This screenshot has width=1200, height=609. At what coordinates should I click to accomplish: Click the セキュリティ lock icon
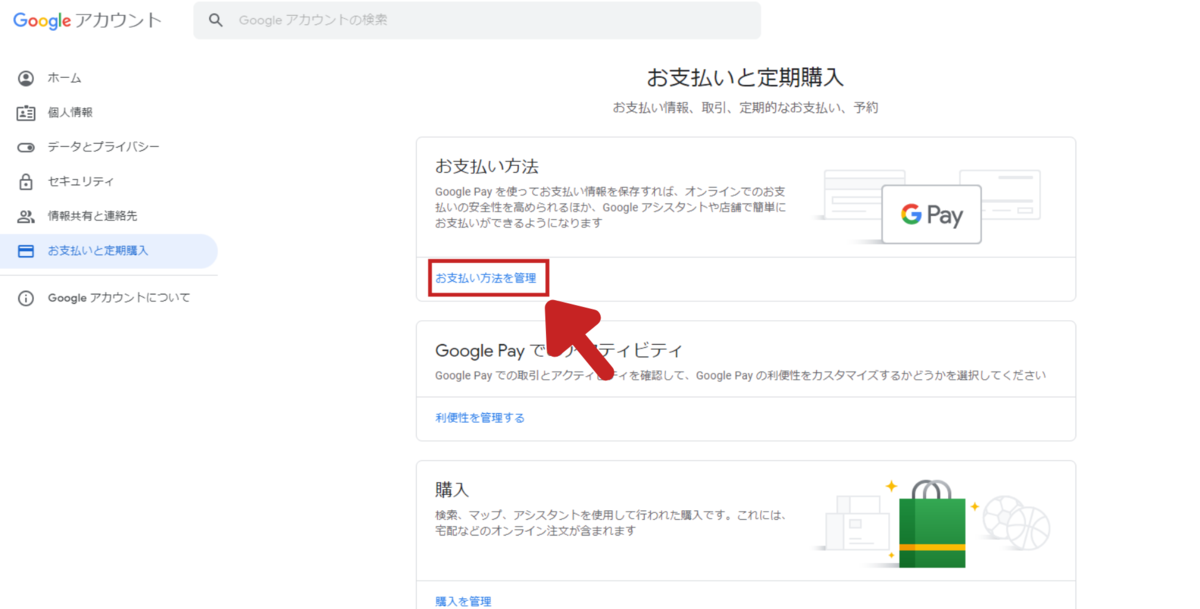coord(26,182)
